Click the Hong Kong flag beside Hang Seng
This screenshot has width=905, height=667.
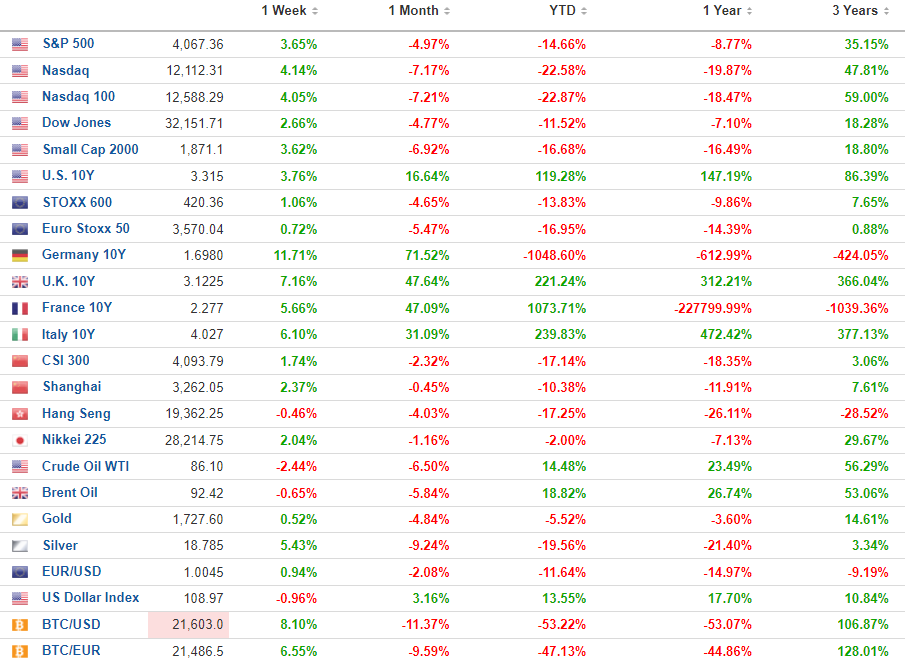tap(20, 414)
